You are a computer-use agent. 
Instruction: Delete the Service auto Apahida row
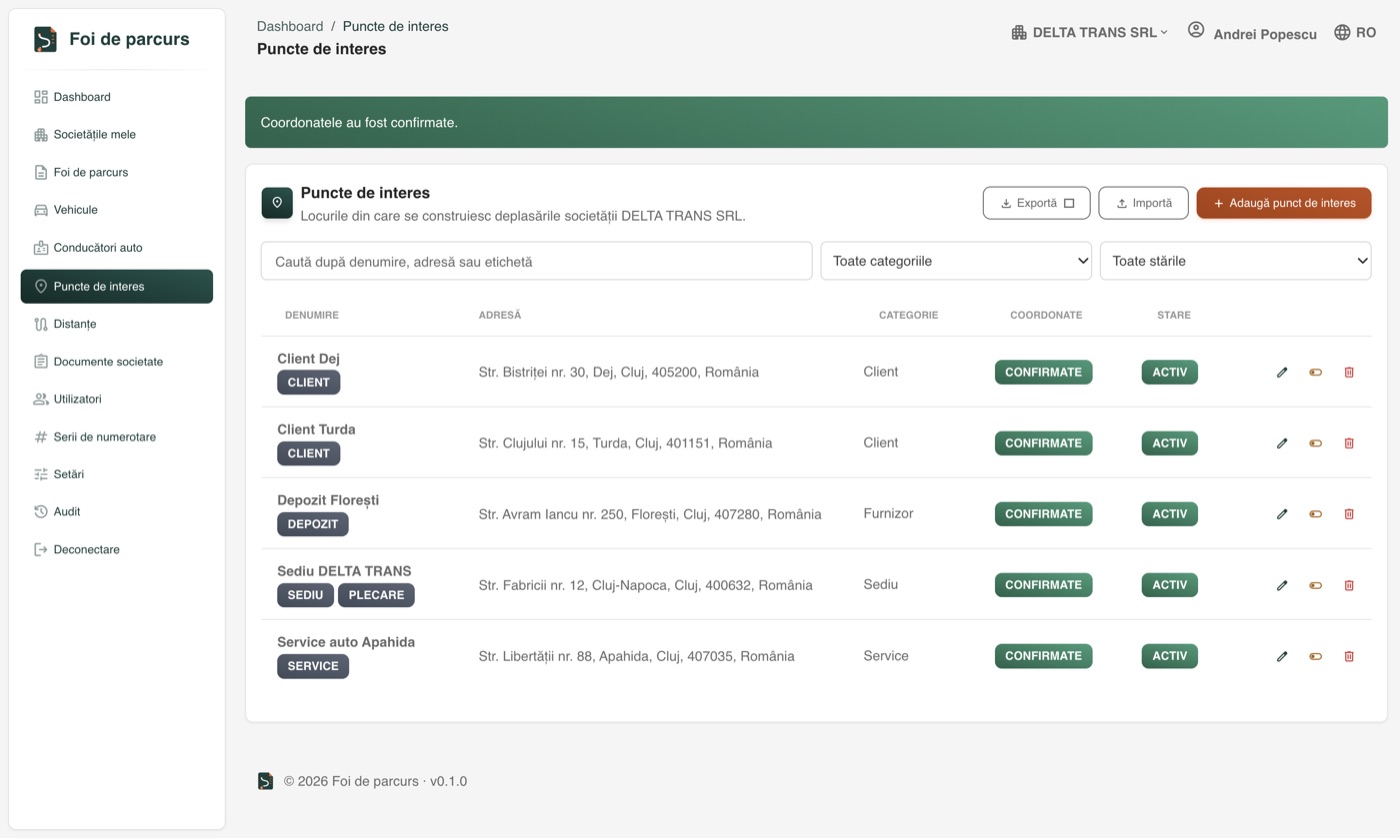(x=1349, y=656)
